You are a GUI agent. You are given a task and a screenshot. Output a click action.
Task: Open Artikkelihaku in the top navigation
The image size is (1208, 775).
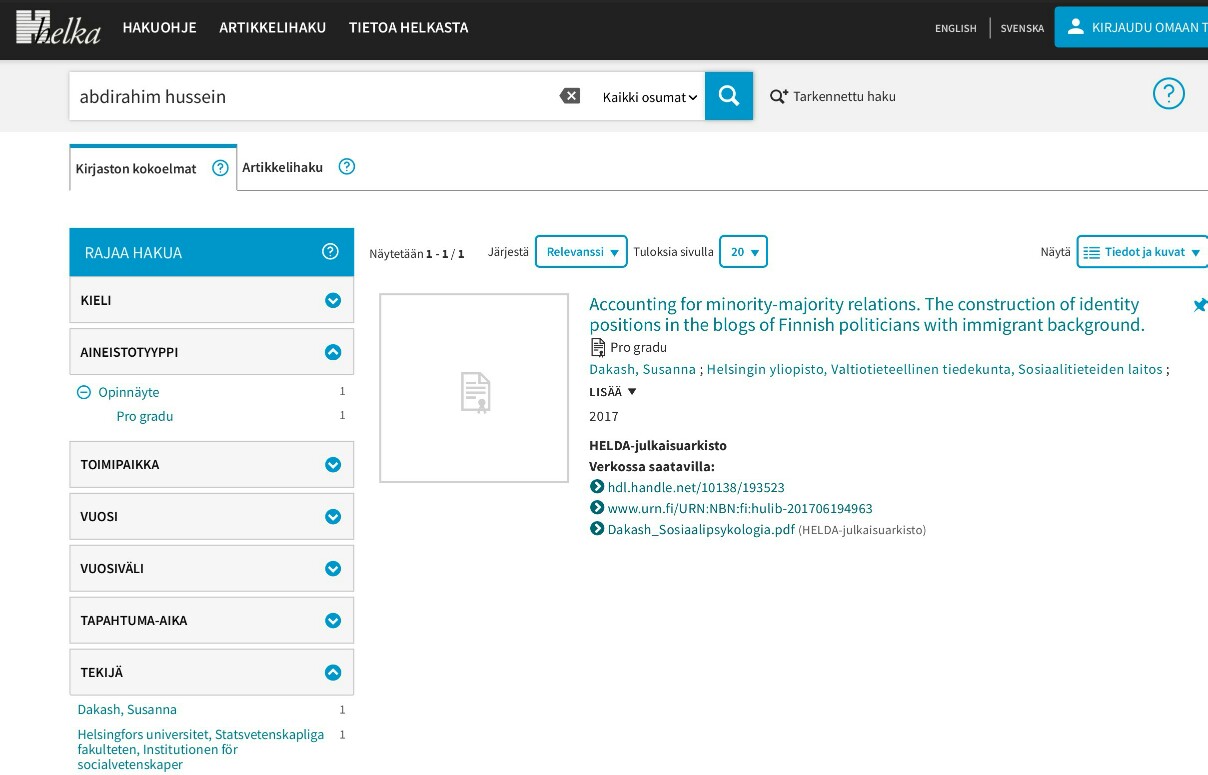273,27
